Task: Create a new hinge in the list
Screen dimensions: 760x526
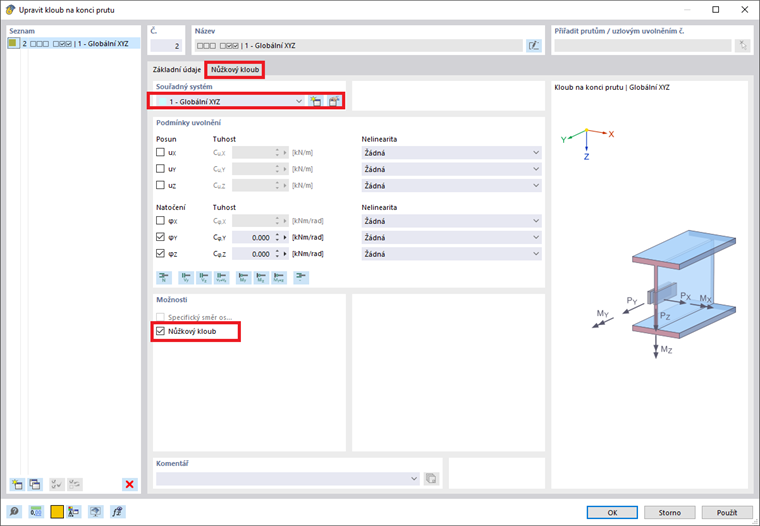Action: pos(17,484)
